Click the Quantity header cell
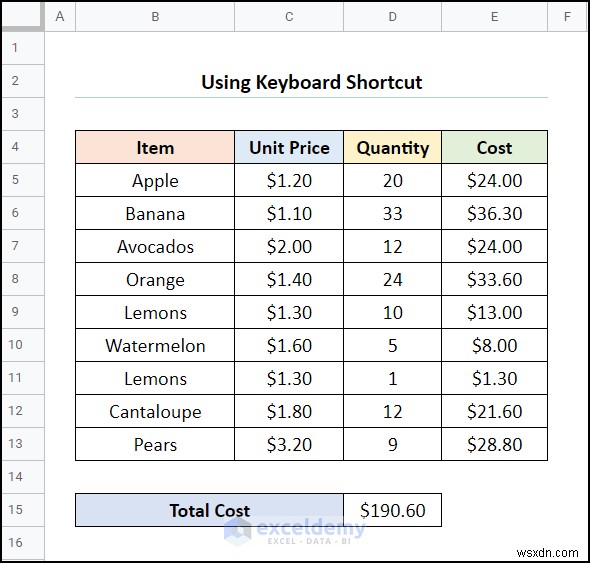 [x=392, y=147]
